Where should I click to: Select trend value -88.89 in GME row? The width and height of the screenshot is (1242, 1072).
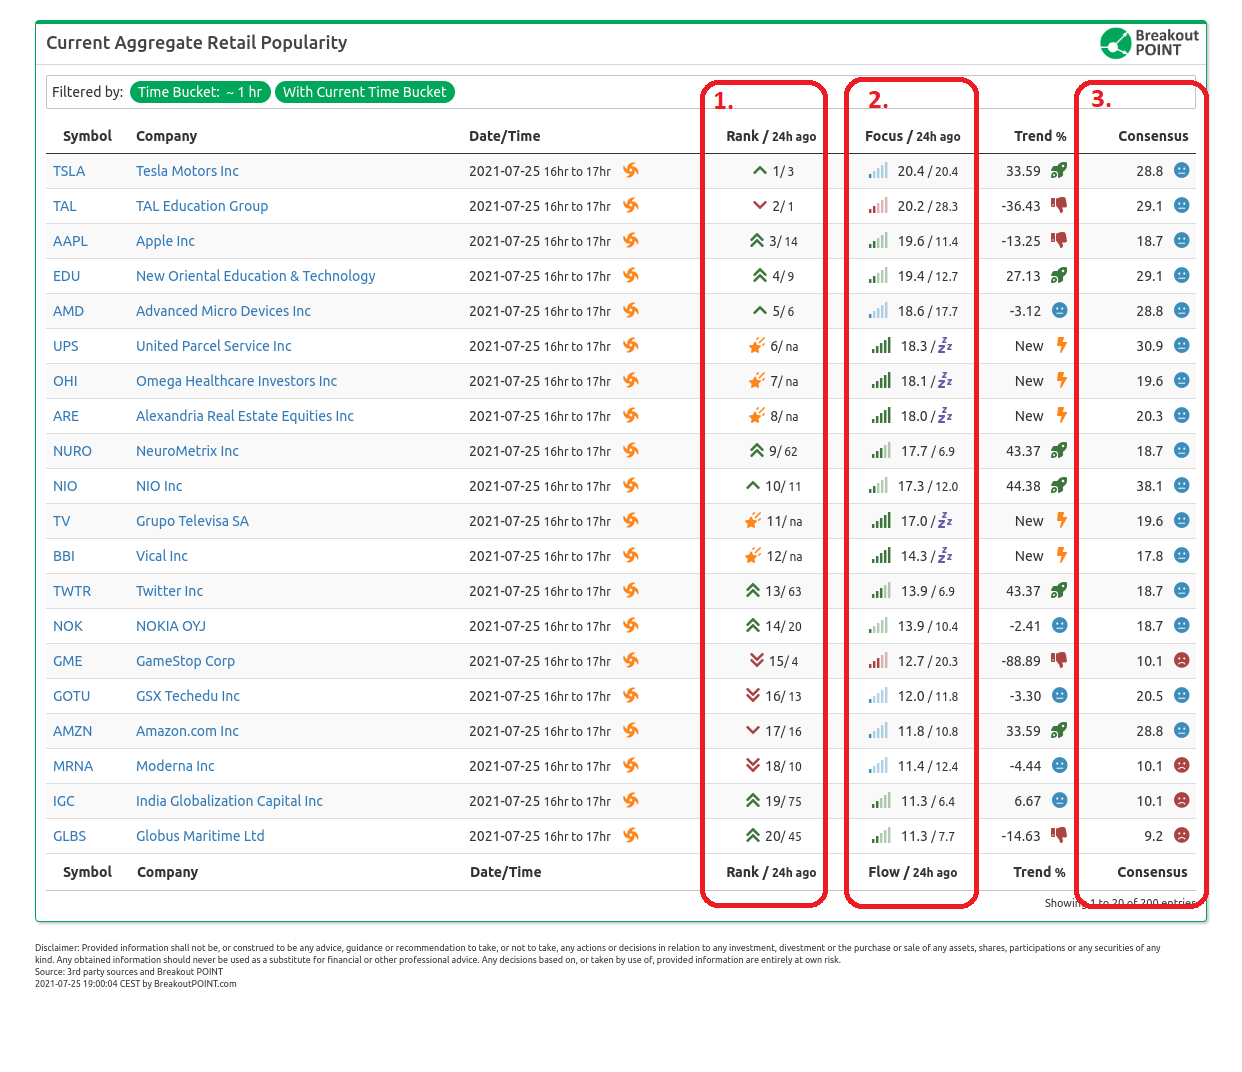(1021, 661)
